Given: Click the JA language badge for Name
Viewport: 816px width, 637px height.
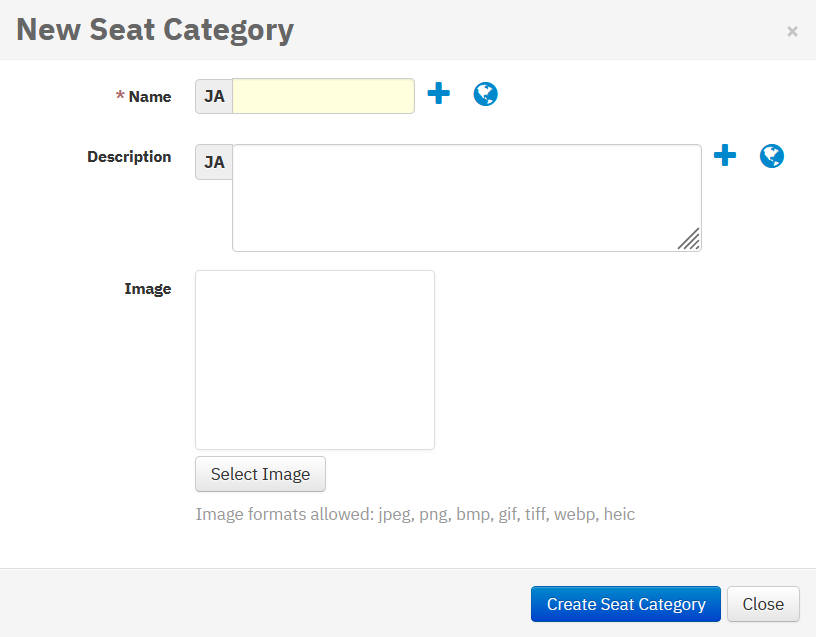Looking at the screenshot, I should (x=214, y=96).
